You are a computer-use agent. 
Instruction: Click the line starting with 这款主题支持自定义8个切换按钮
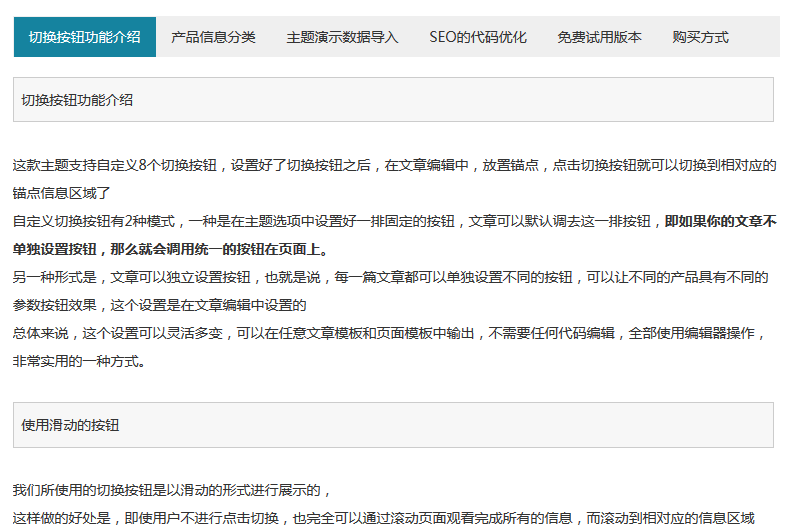(394, 165)
